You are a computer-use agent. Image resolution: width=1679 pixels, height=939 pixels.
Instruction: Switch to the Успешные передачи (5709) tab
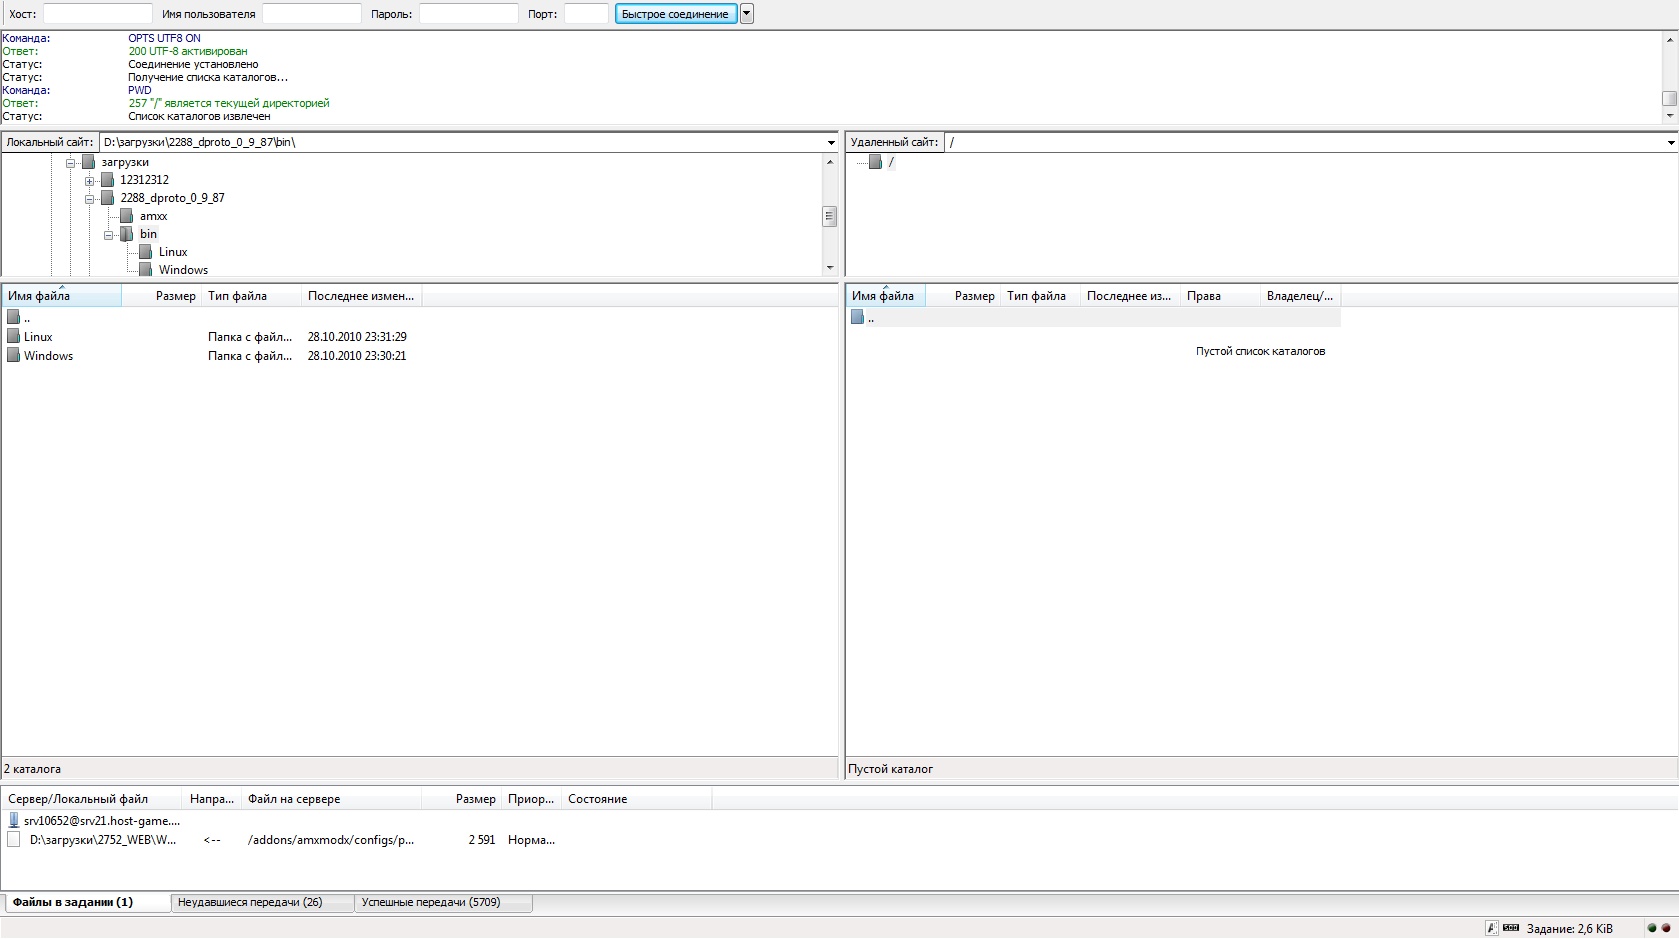(431, 902)
